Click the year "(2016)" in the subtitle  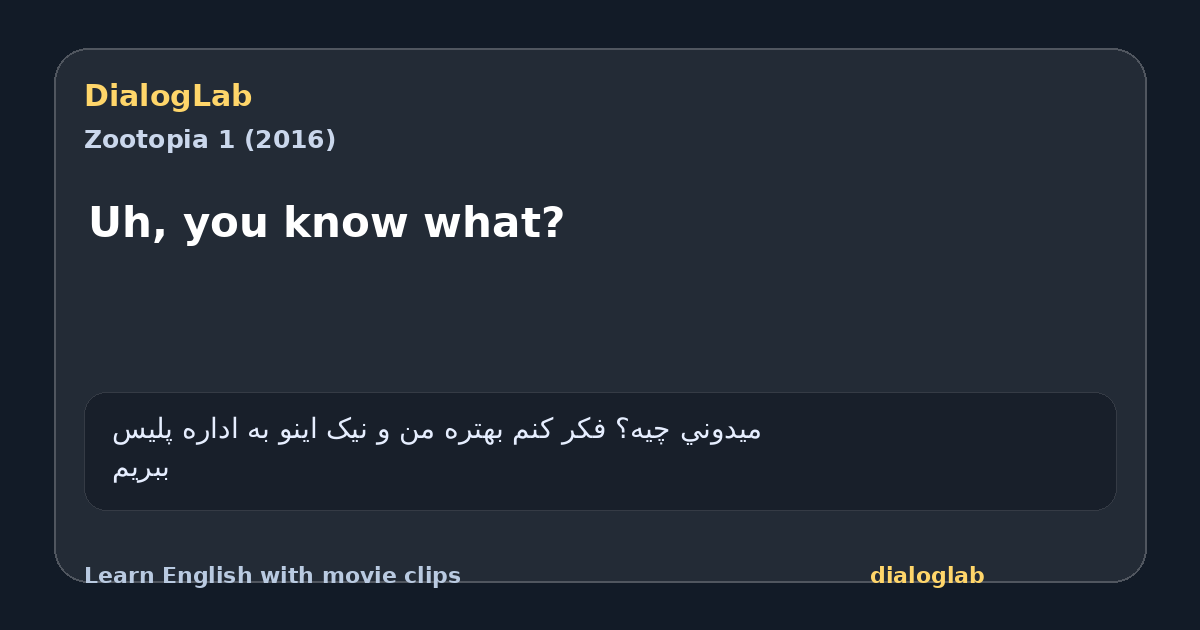point(289,140)
